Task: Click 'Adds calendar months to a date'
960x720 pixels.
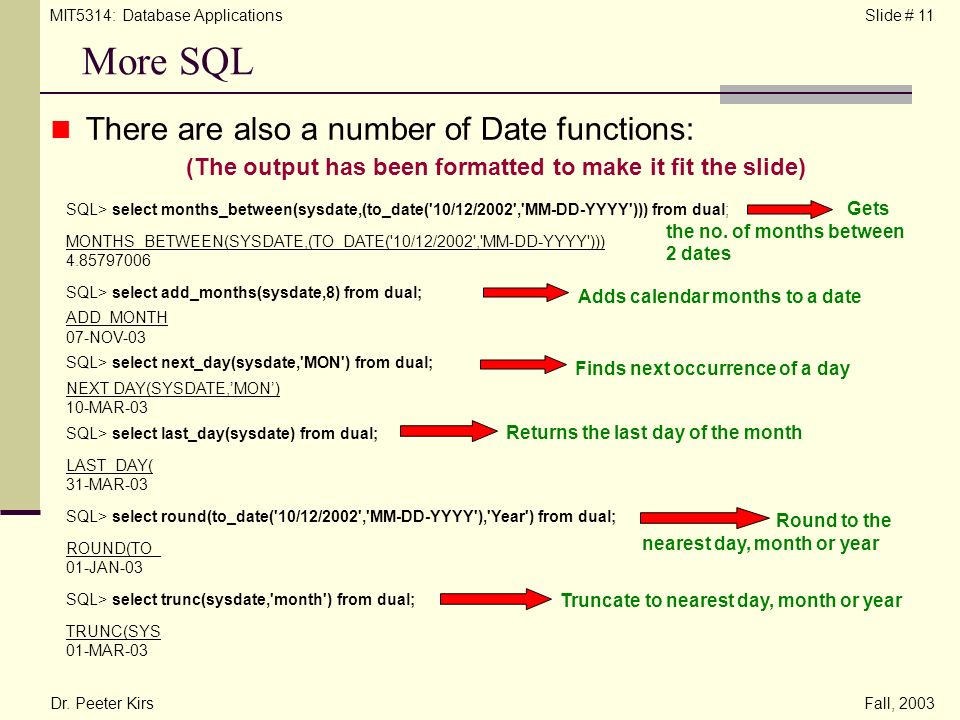Action: (719, 296)
